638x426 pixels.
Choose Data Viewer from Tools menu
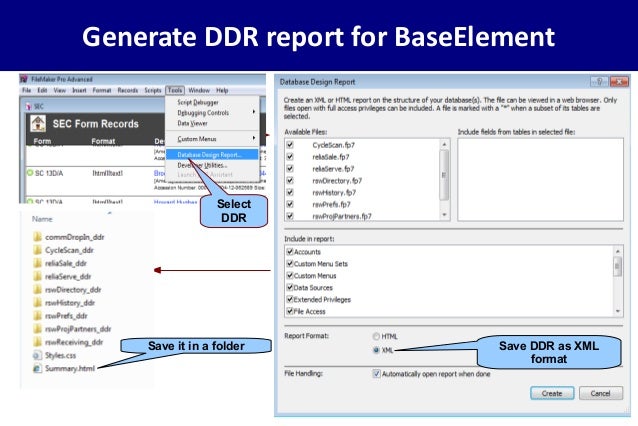coord(192,123)
